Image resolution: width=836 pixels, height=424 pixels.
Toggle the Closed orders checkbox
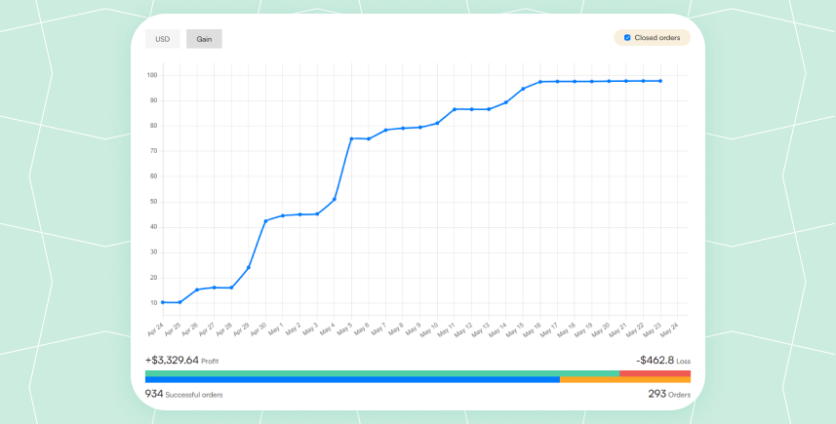(627, 38)
